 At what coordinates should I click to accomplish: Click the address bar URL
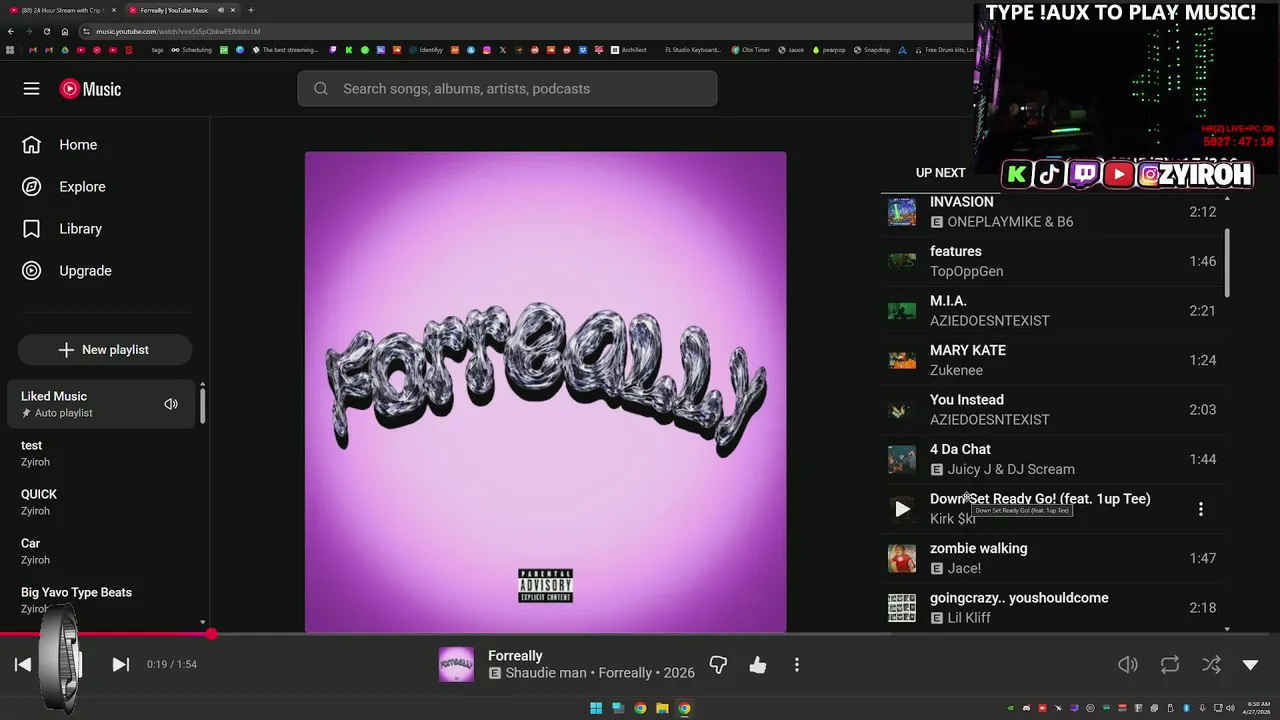point(178,31)
